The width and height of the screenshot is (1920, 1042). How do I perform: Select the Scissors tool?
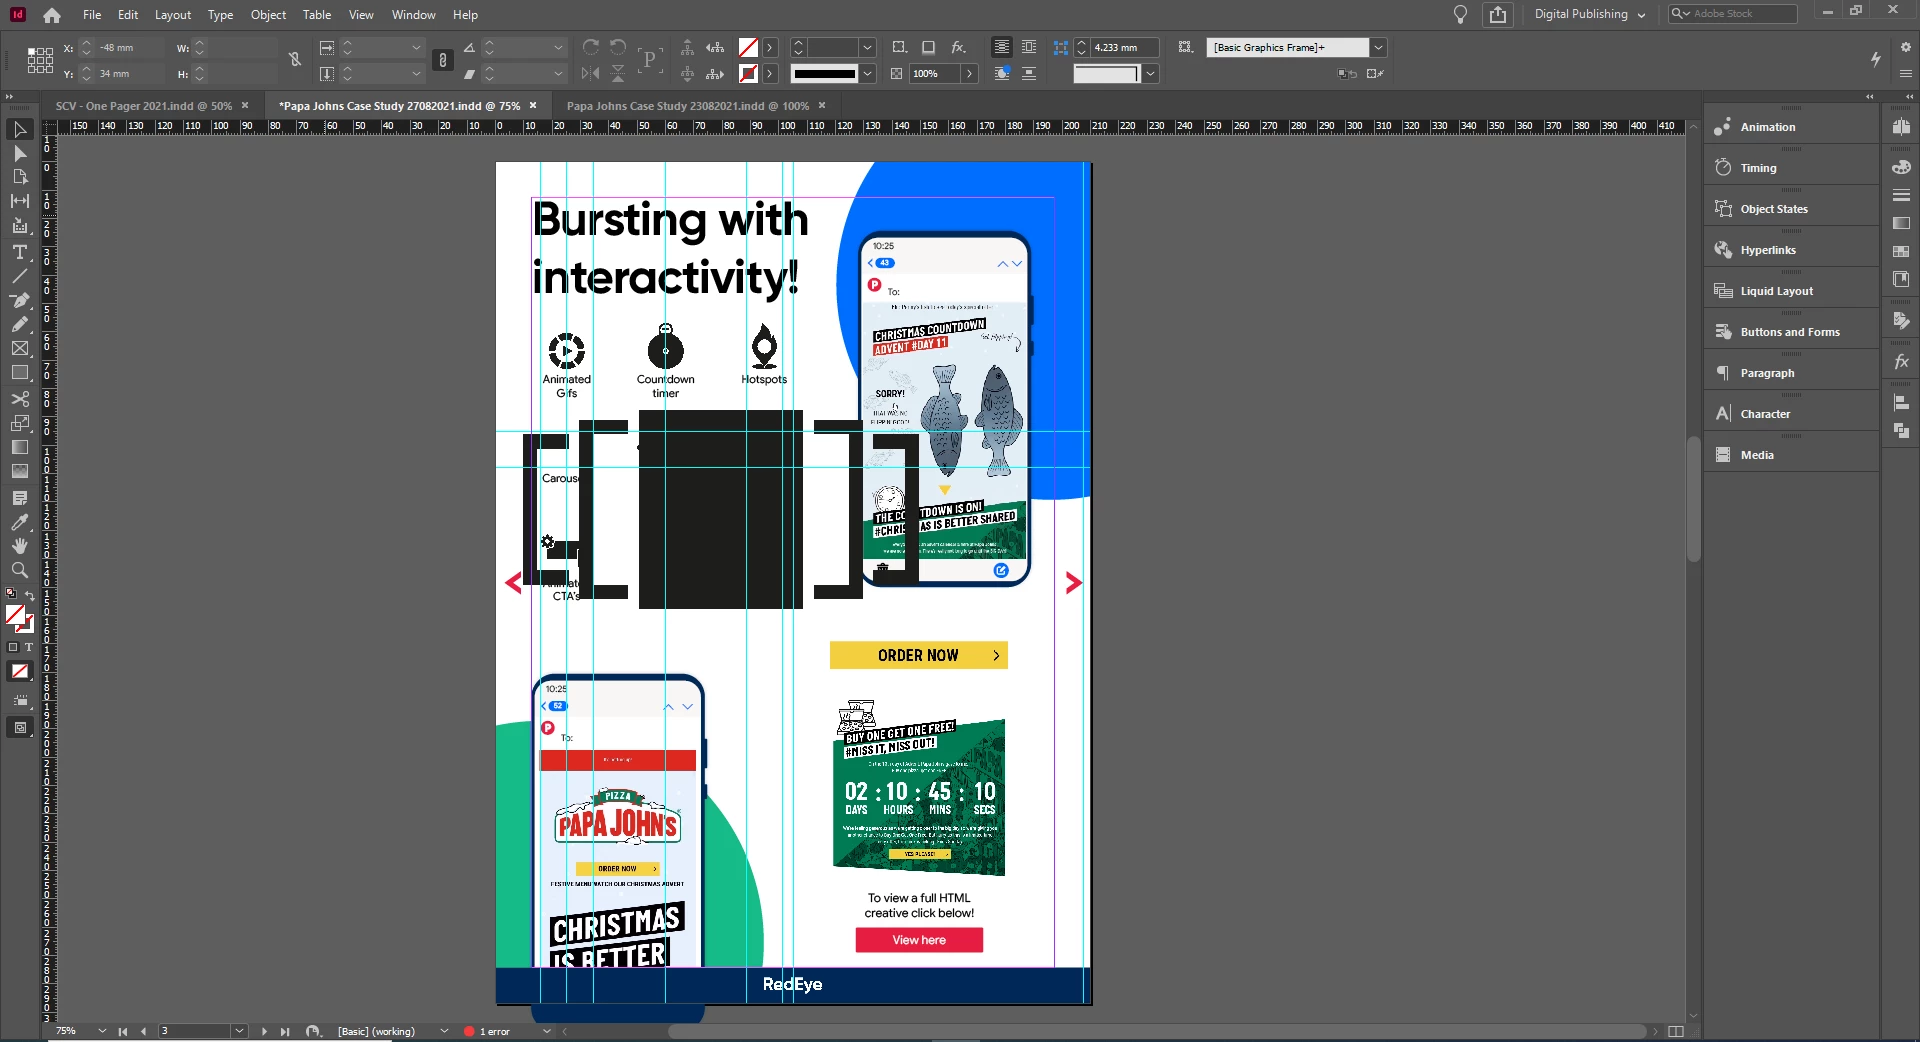click(19, 399)
